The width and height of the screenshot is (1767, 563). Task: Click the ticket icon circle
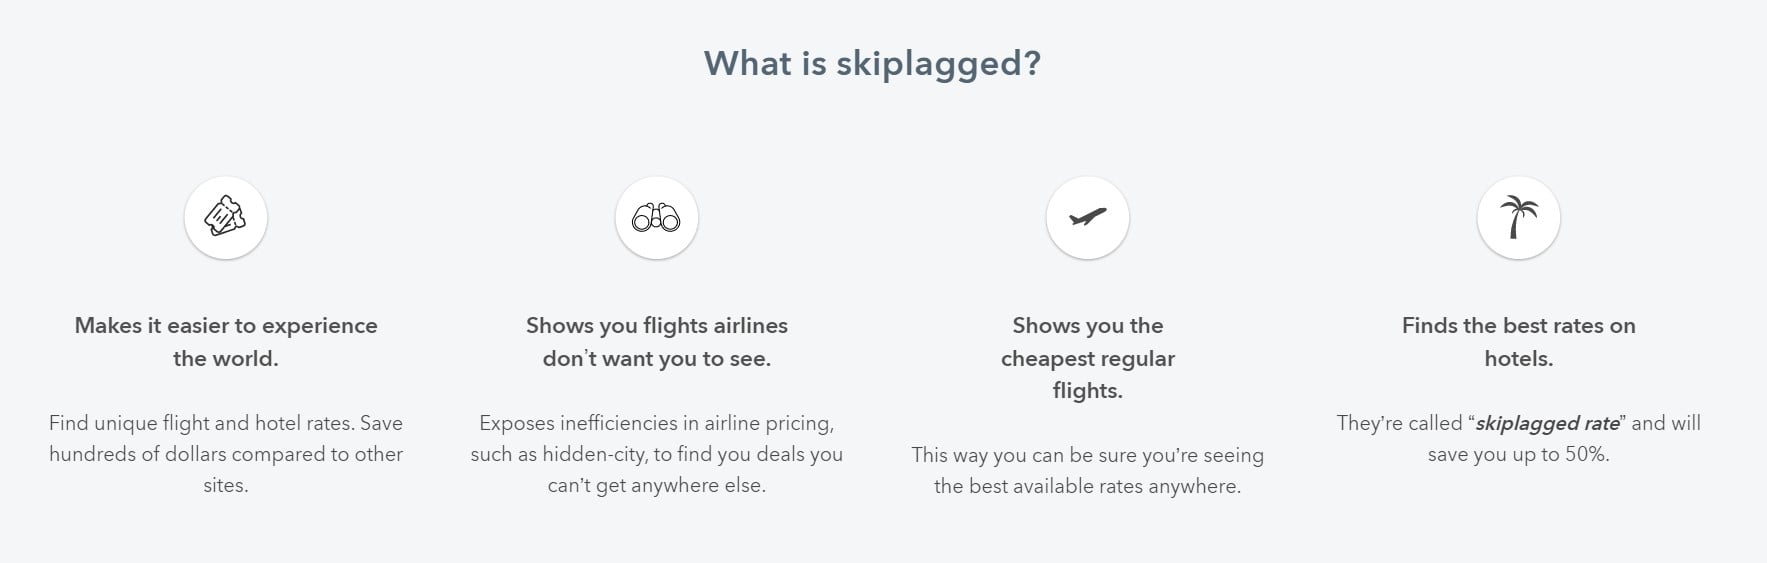click(x=226, y=218)
